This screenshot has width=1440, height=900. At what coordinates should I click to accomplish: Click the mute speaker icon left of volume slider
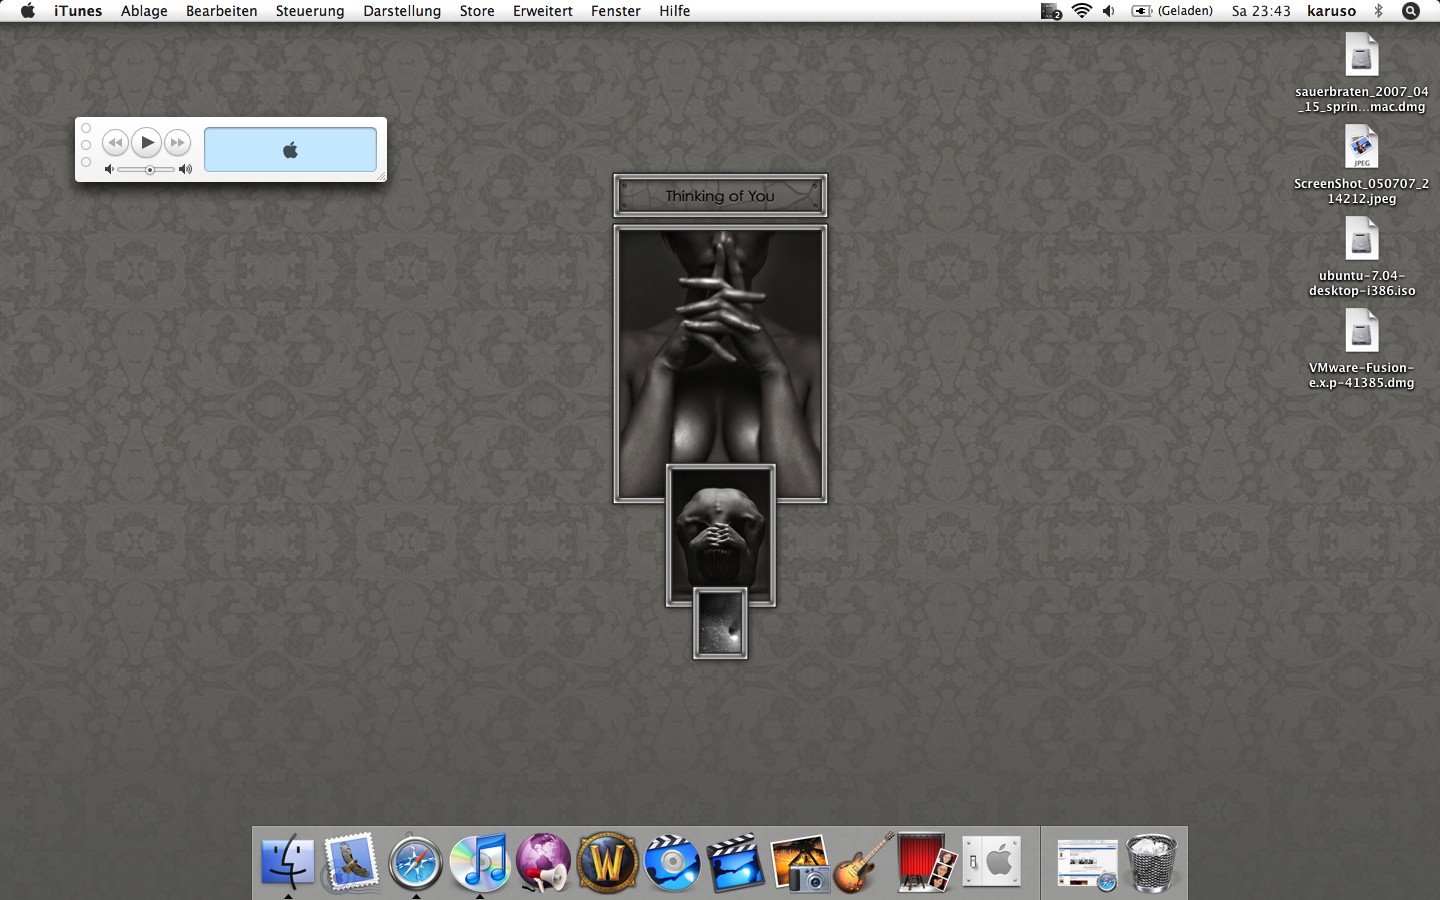[x=109, y=170]
